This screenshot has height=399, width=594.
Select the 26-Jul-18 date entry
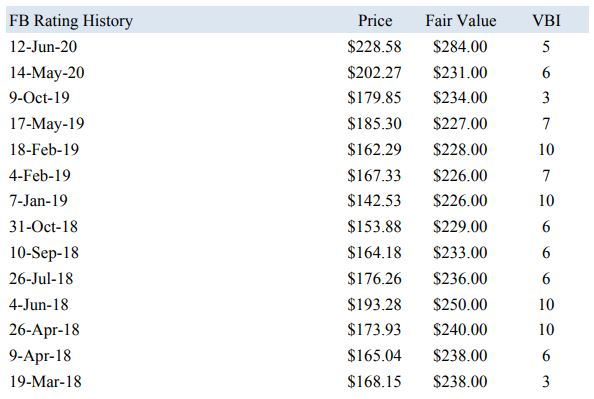(41, 279)
